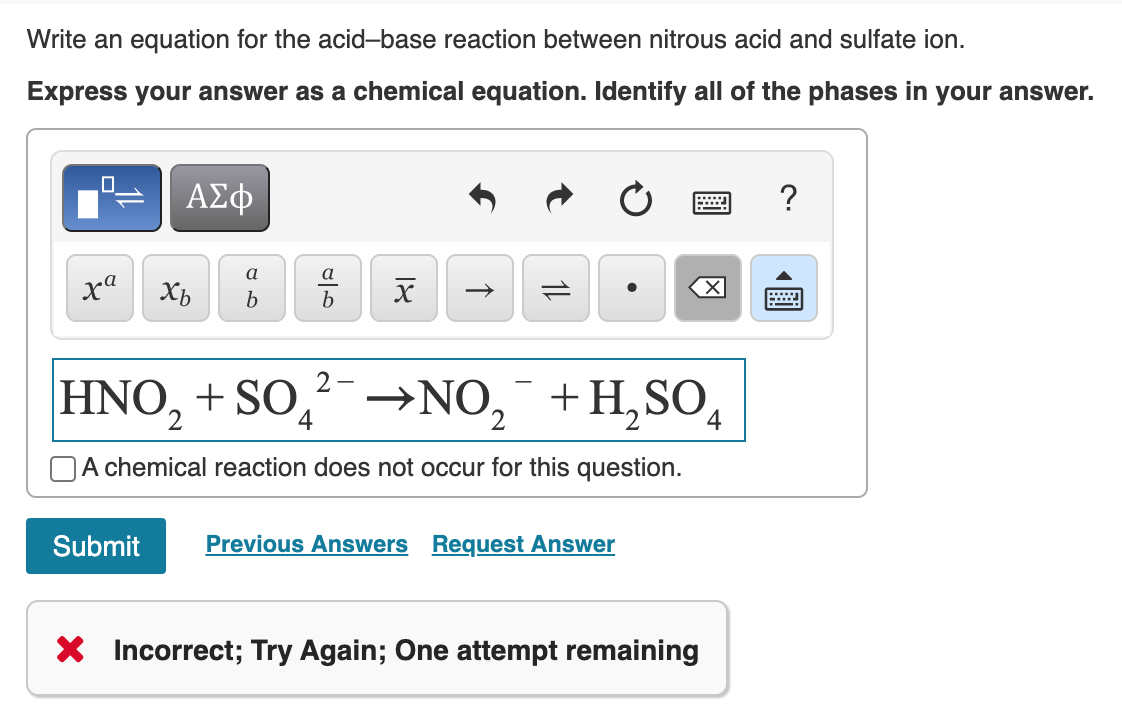Screen dimensions: 1122x710
Task: Insert a subscript template
Action: (176, 288)
